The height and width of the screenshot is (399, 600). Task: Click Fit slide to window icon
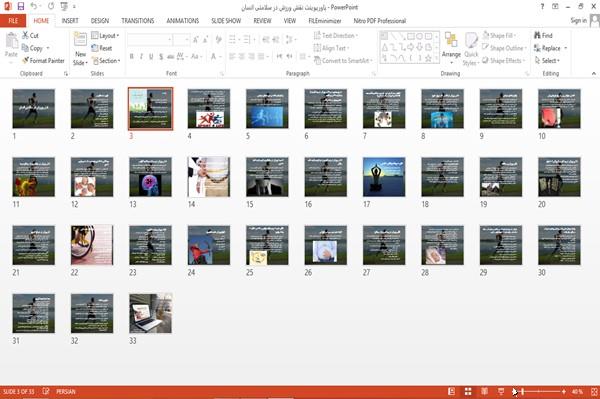594,391
